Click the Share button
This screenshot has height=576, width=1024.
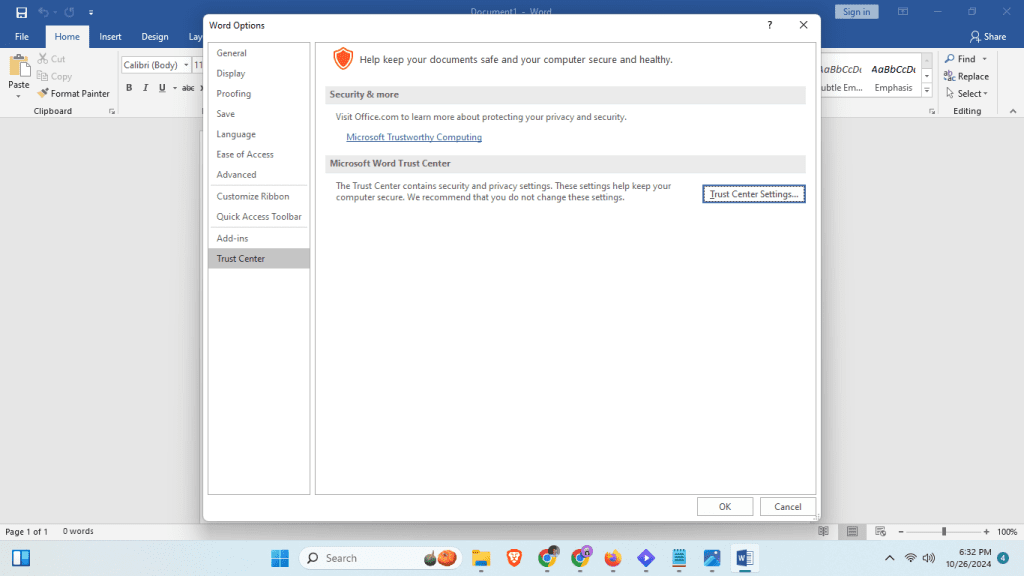[987, 37]
